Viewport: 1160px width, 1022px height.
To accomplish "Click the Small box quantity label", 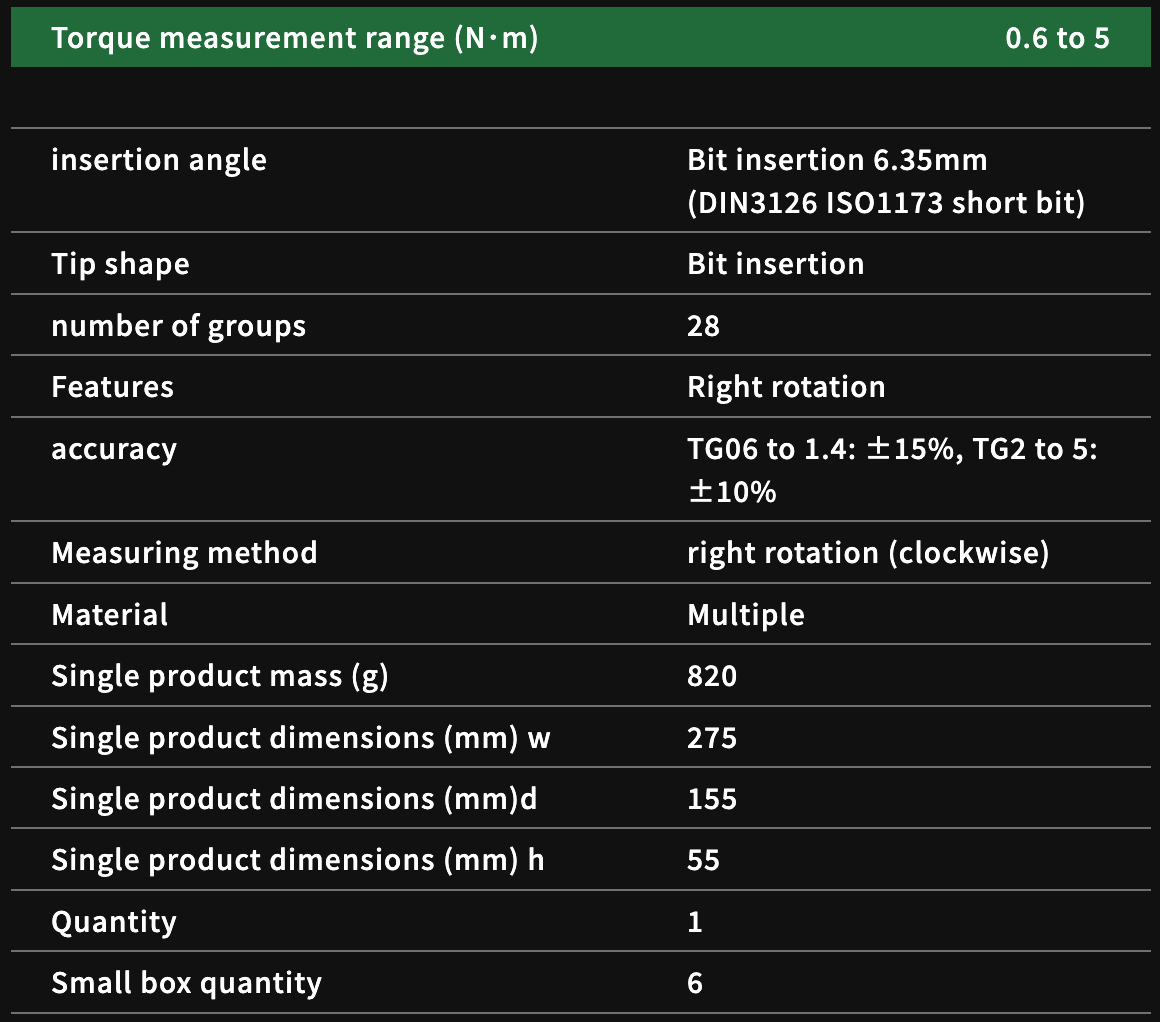I will click(186, 983).
